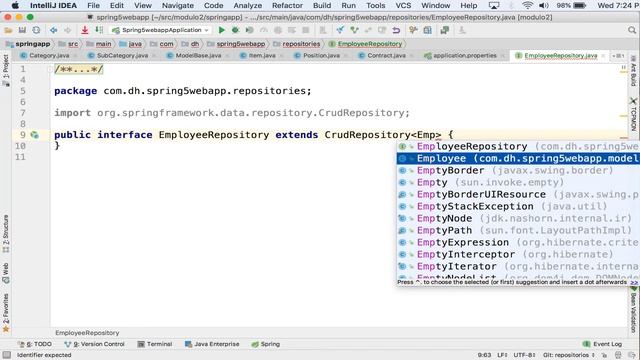Revert changes with purple undo arrow icon
Image resolution: width=640 pixels, height=360 pixels.
click(396, 30)
